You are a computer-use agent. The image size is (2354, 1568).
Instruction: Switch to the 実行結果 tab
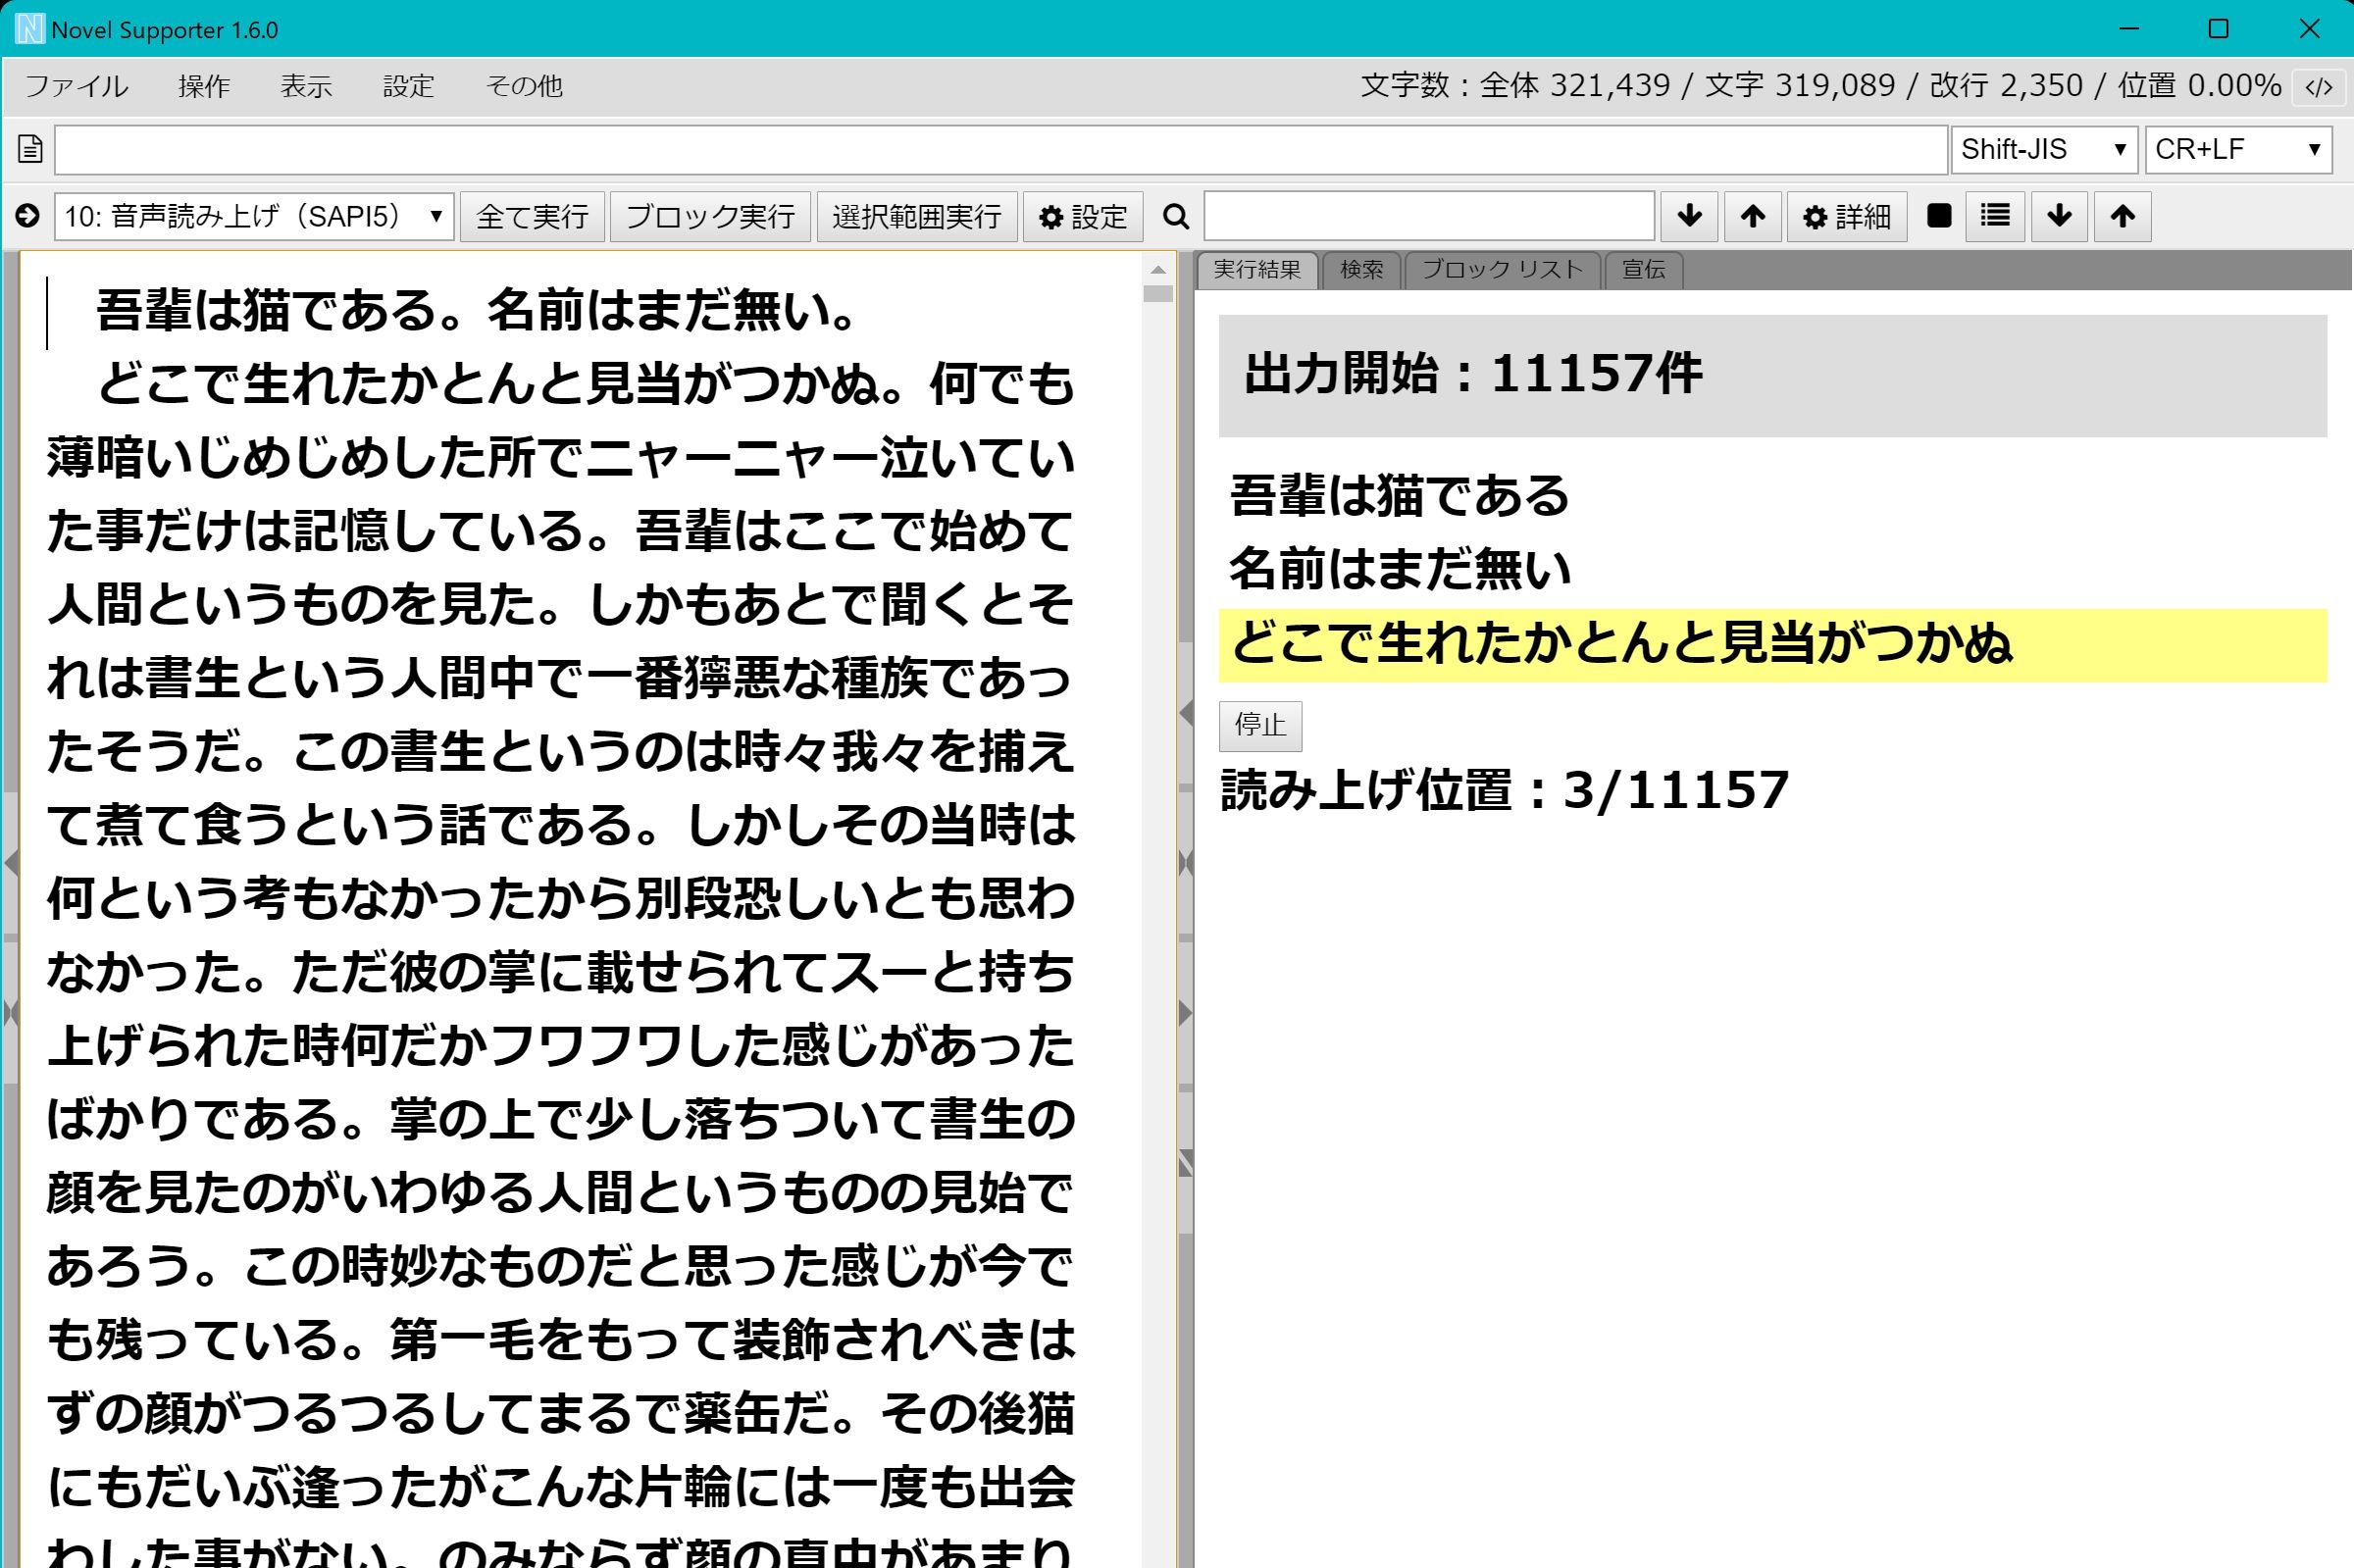1257,270
